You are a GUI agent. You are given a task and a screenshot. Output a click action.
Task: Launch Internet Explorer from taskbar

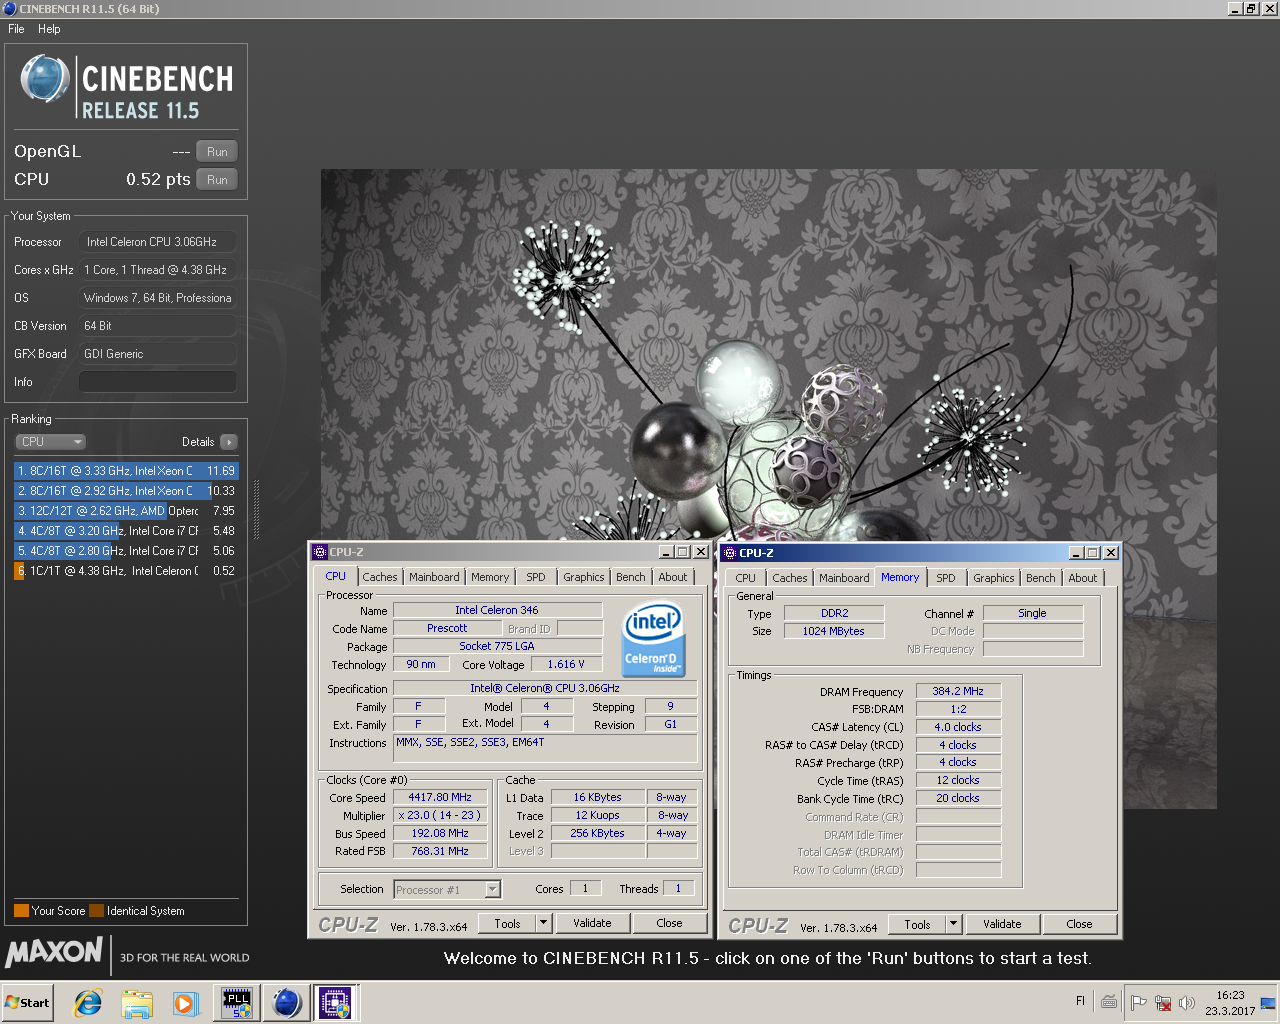point(88,1003)
